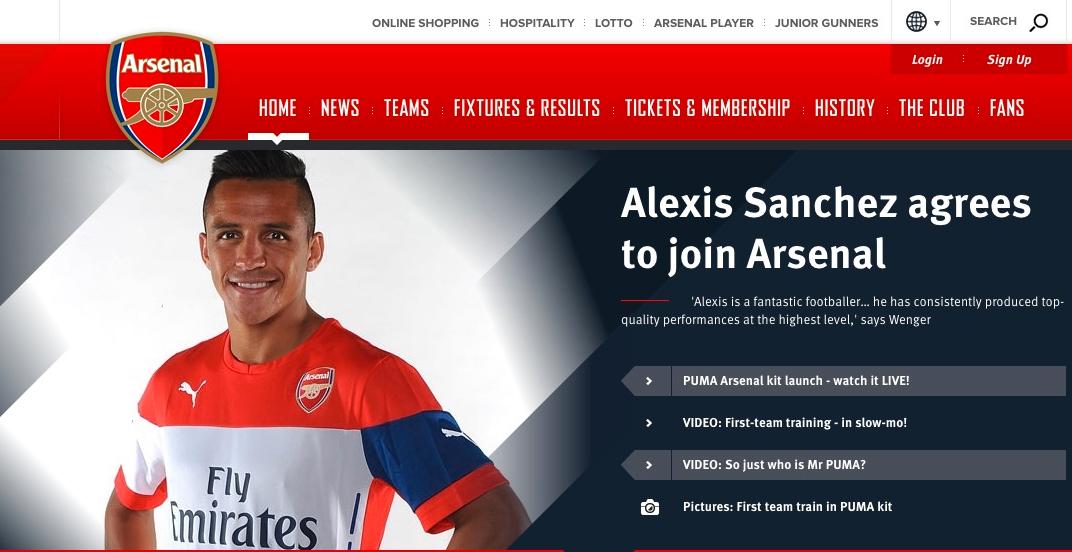
Task: Expand the language dropdown arrow
Action: pyautogui.click(x=937, y=23)
